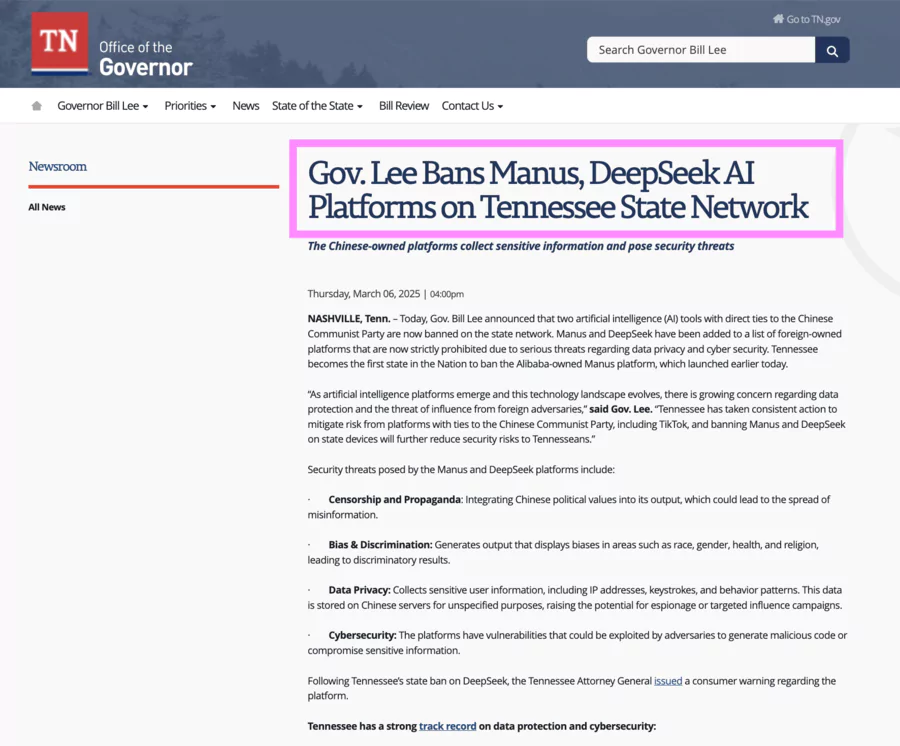
Task: Open the Bill Review navigation item
Action: tap(404, 105)
